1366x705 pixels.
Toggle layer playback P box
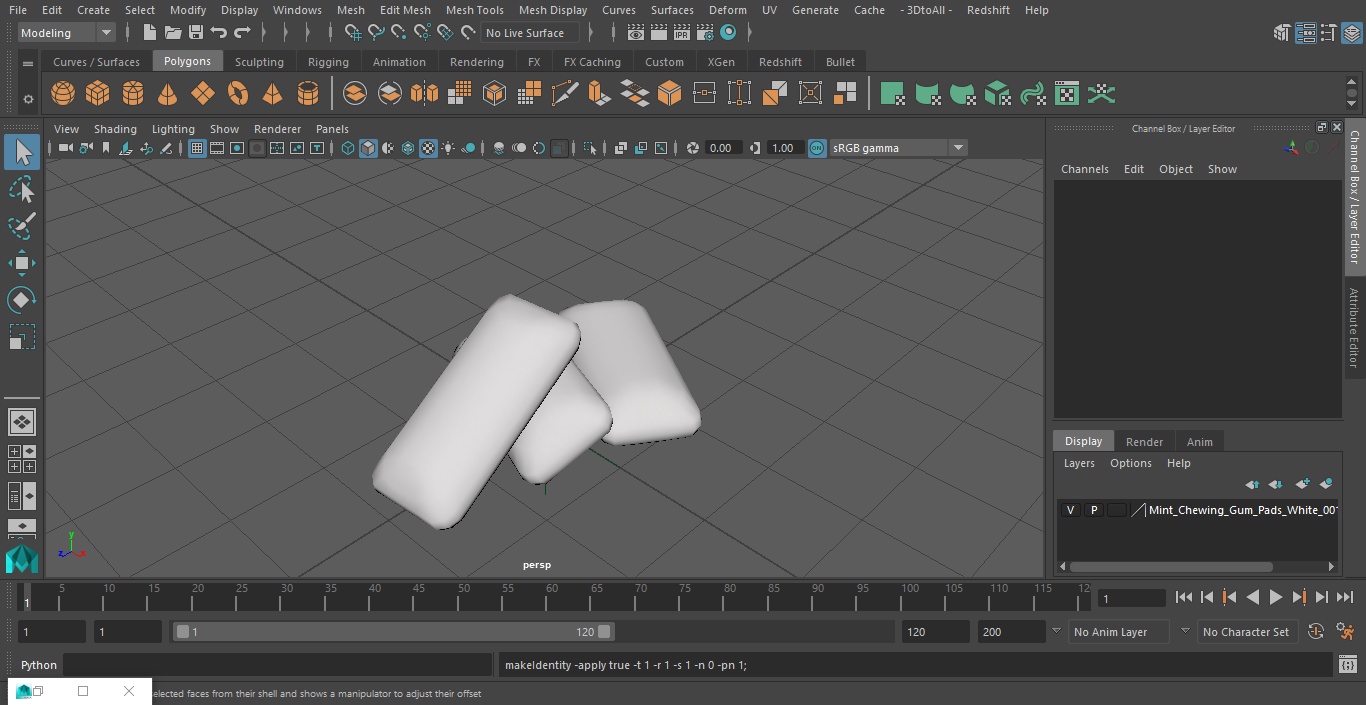click(1093, 510)
